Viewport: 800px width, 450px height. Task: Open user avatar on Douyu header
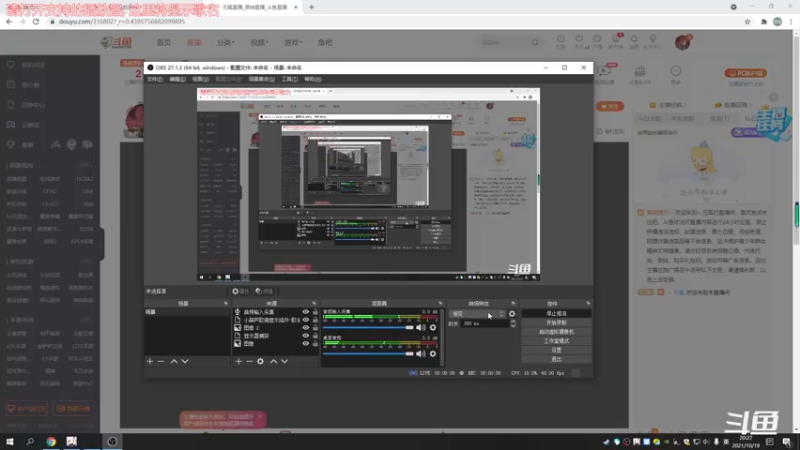coord(683,42)
